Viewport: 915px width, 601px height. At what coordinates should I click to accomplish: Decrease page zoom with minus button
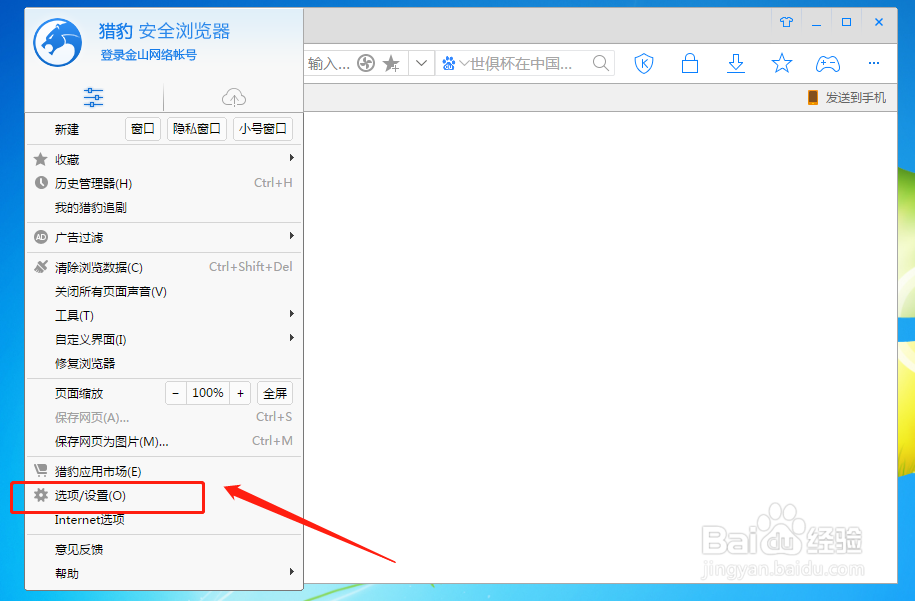point(176,393)
